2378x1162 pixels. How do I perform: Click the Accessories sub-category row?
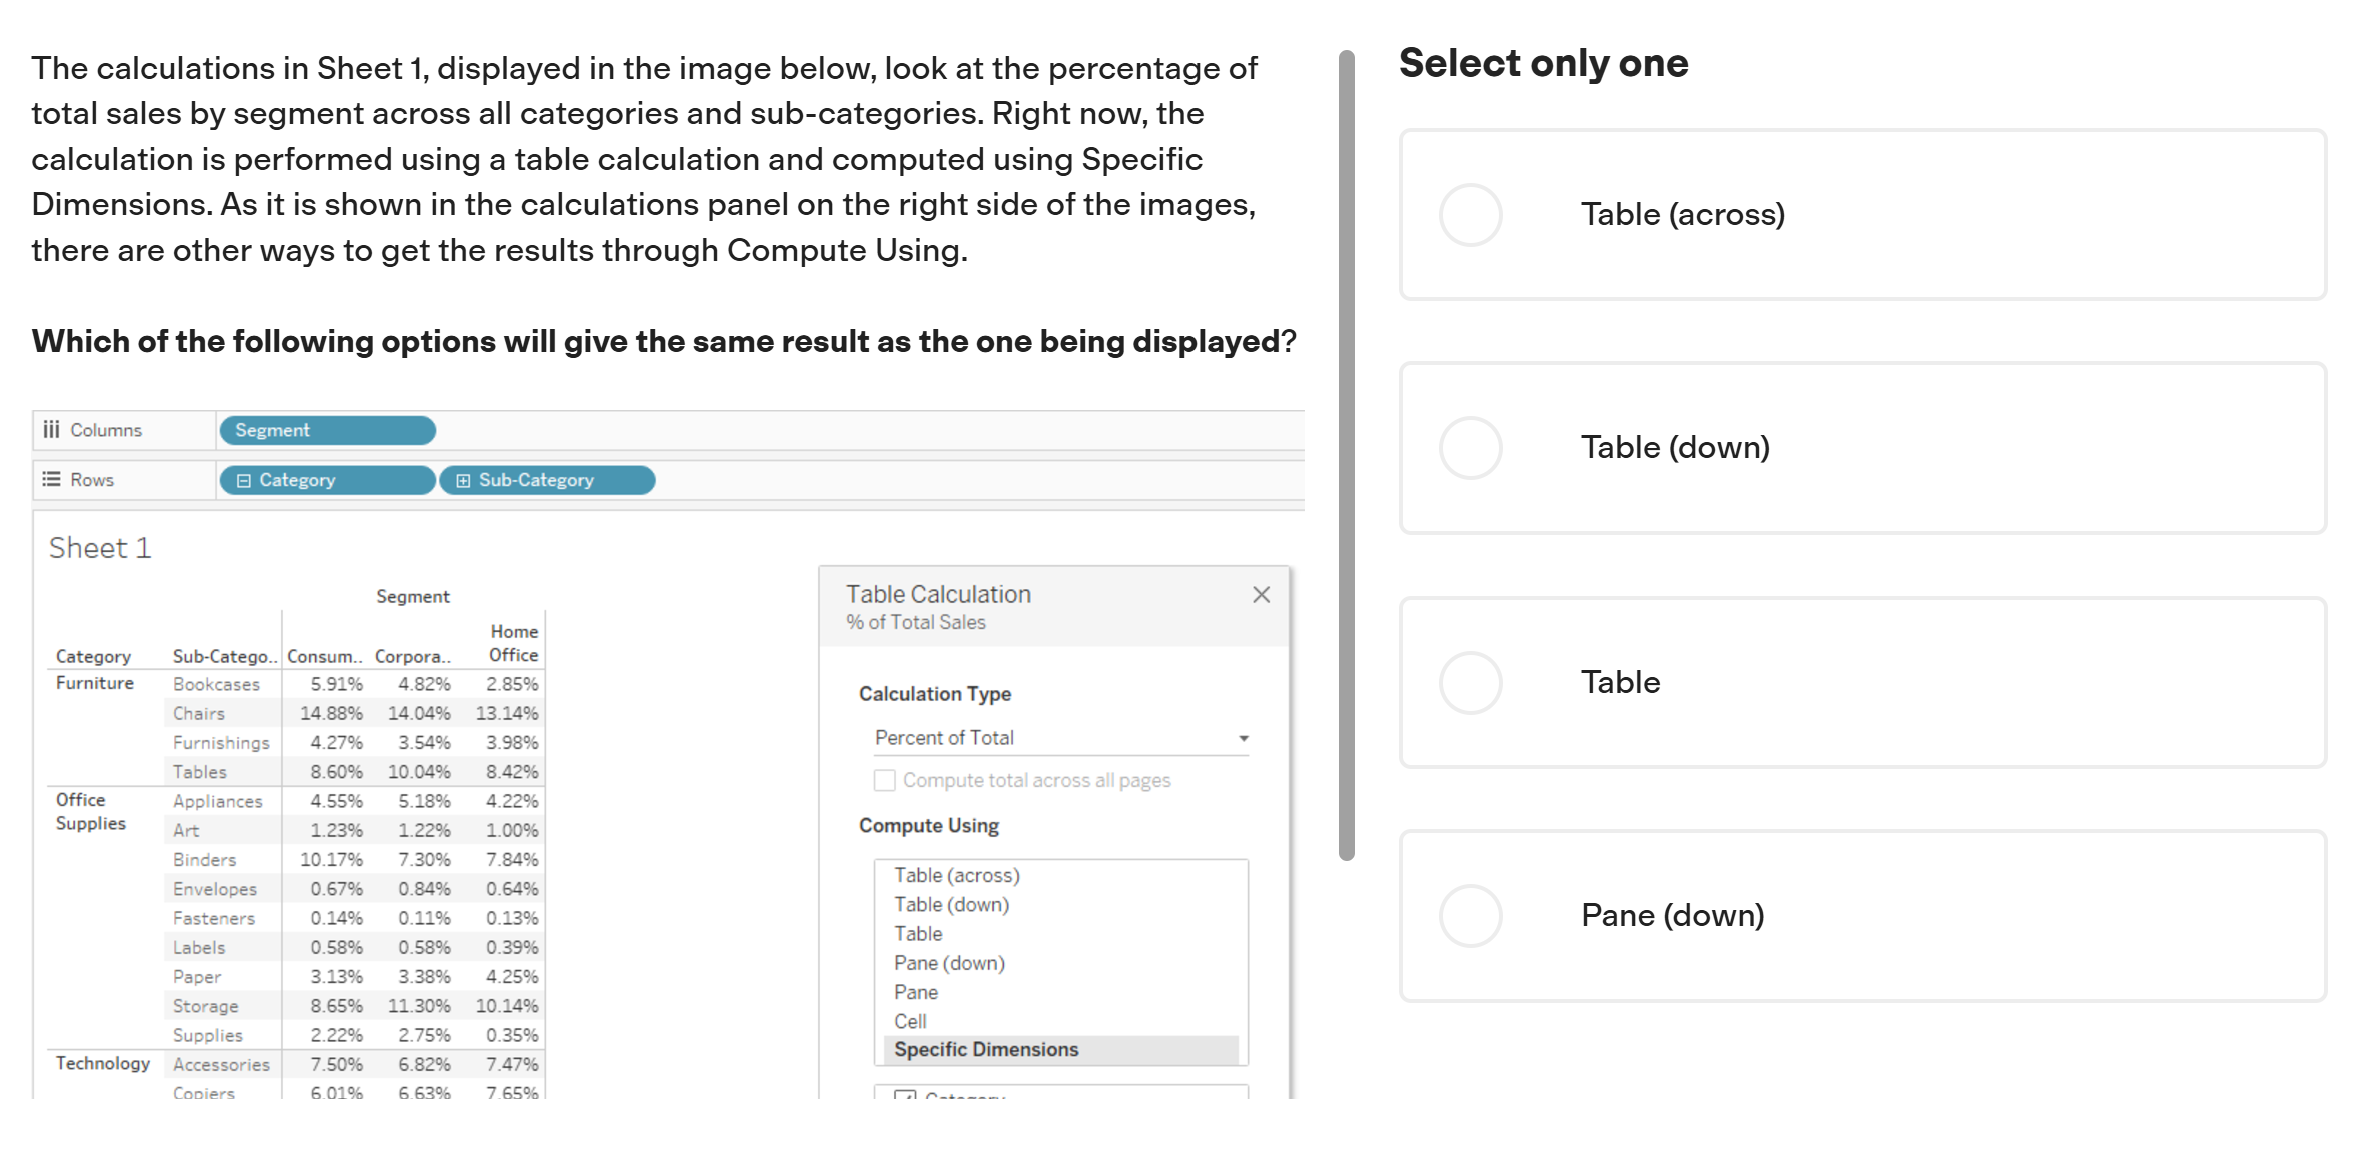[x=221, y=1064]
